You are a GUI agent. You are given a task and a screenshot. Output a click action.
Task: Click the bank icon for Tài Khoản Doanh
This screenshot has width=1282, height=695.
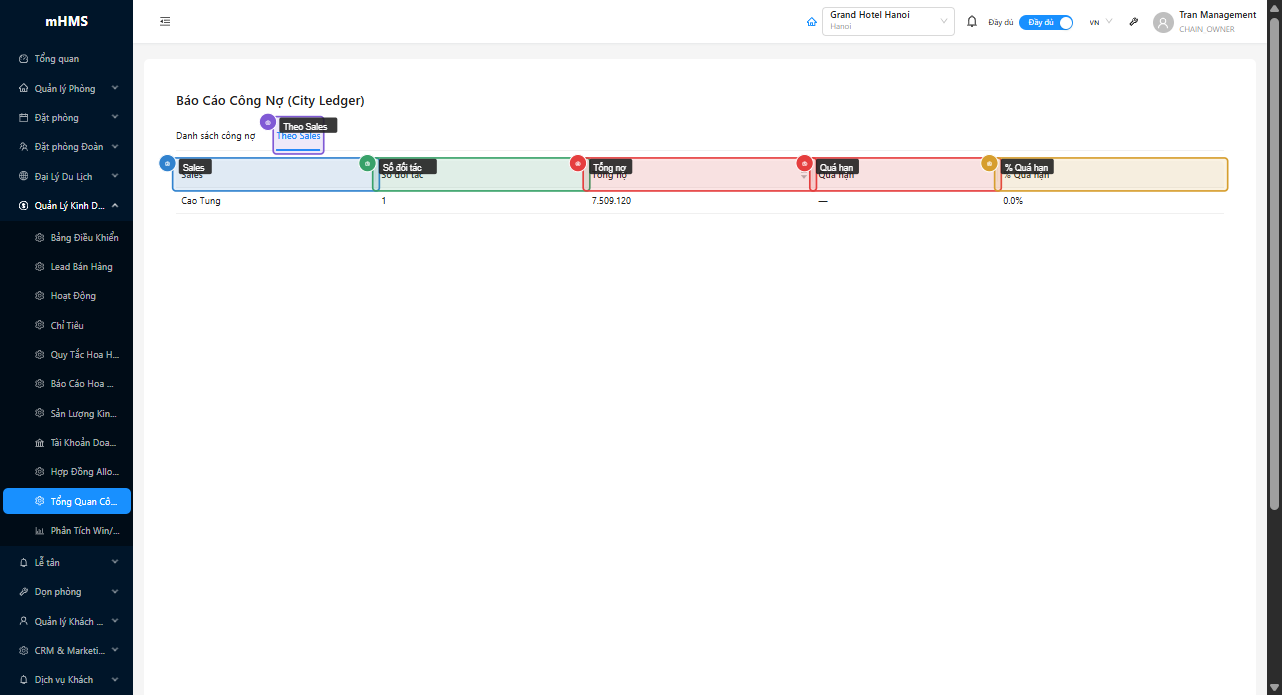(40, 443)
